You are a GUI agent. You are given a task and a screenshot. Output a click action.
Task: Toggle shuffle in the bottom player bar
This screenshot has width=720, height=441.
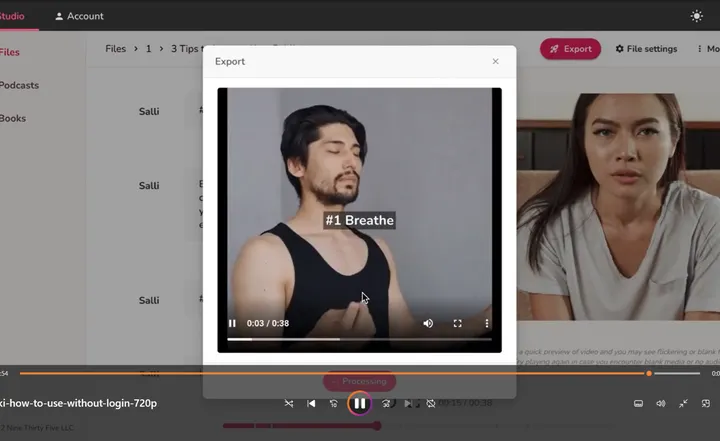288,403
